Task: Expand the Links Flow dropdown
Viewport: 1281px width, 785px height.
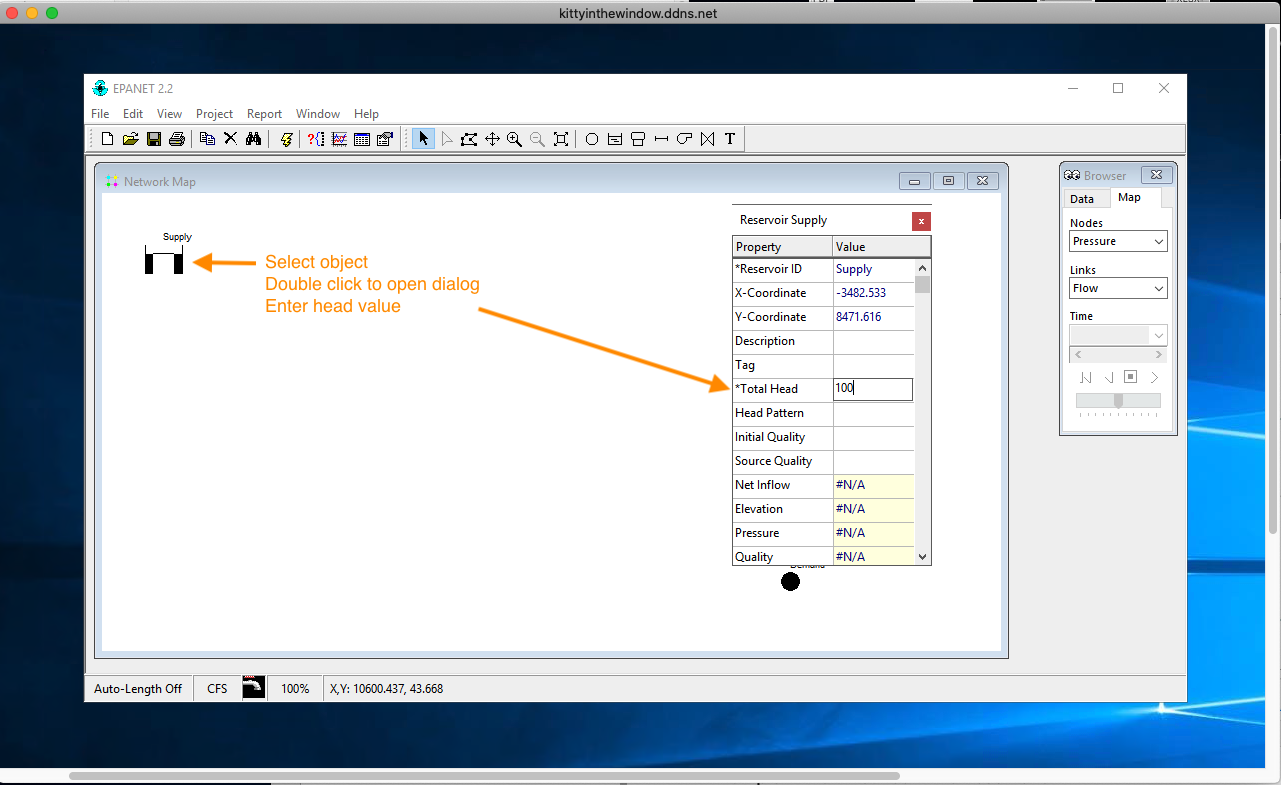Action: 1158,288
